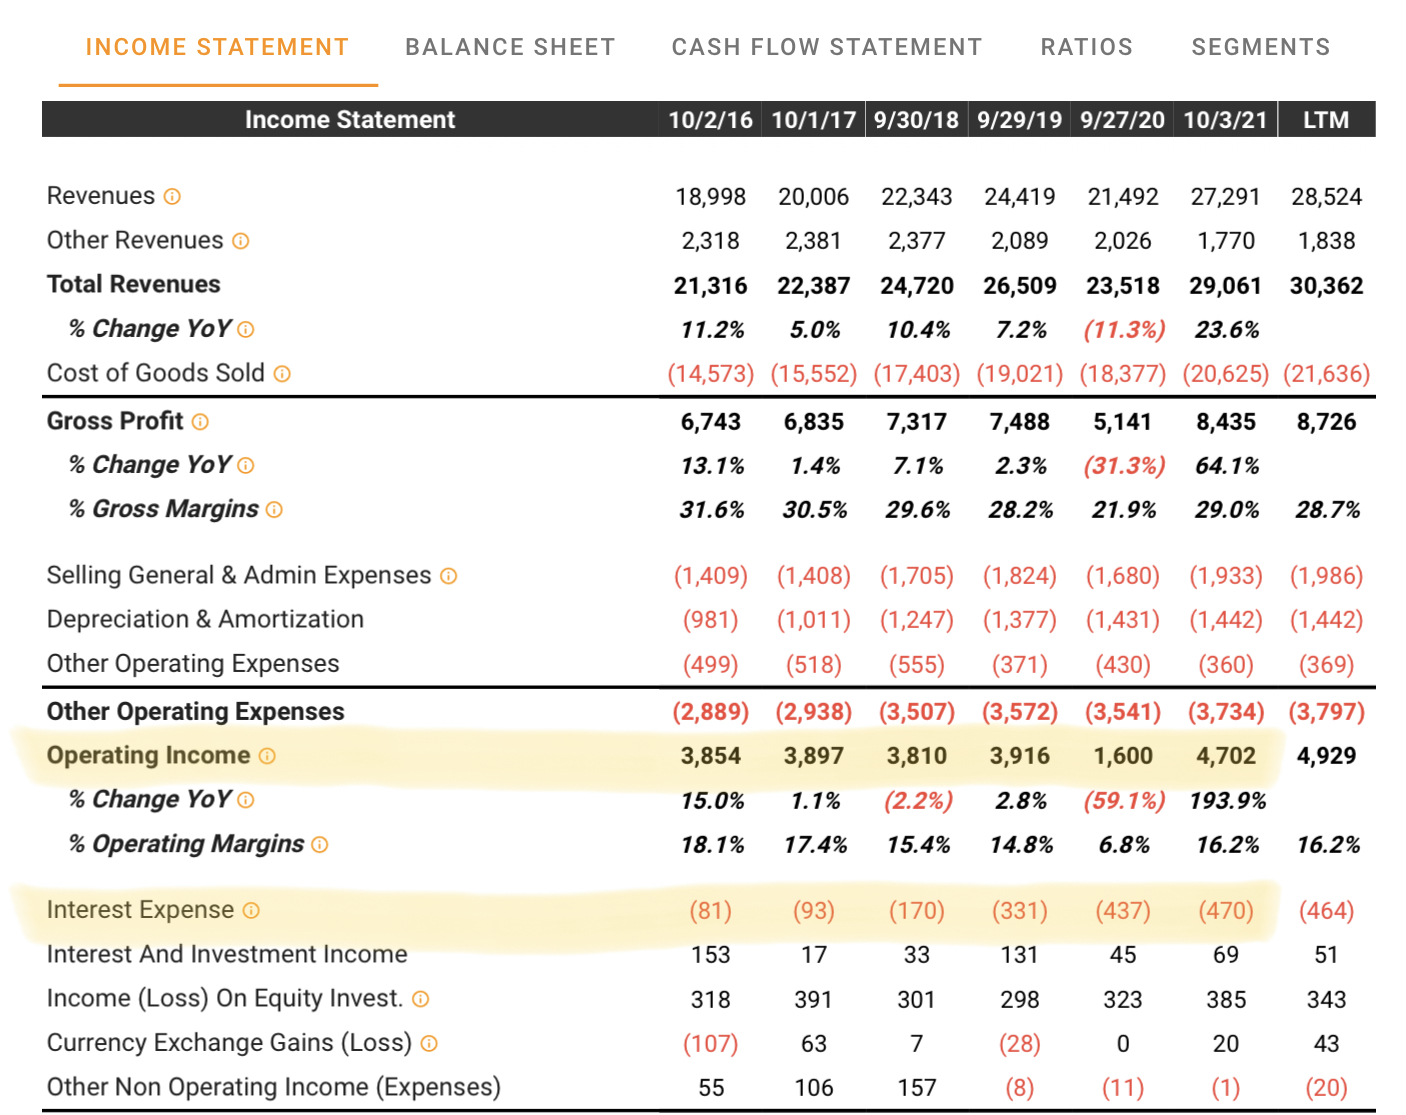Click info icon for Operating Income % Change YoY
Image resolution: width=1406 pixels, height=1115 pixels.
tap(246, 800)
